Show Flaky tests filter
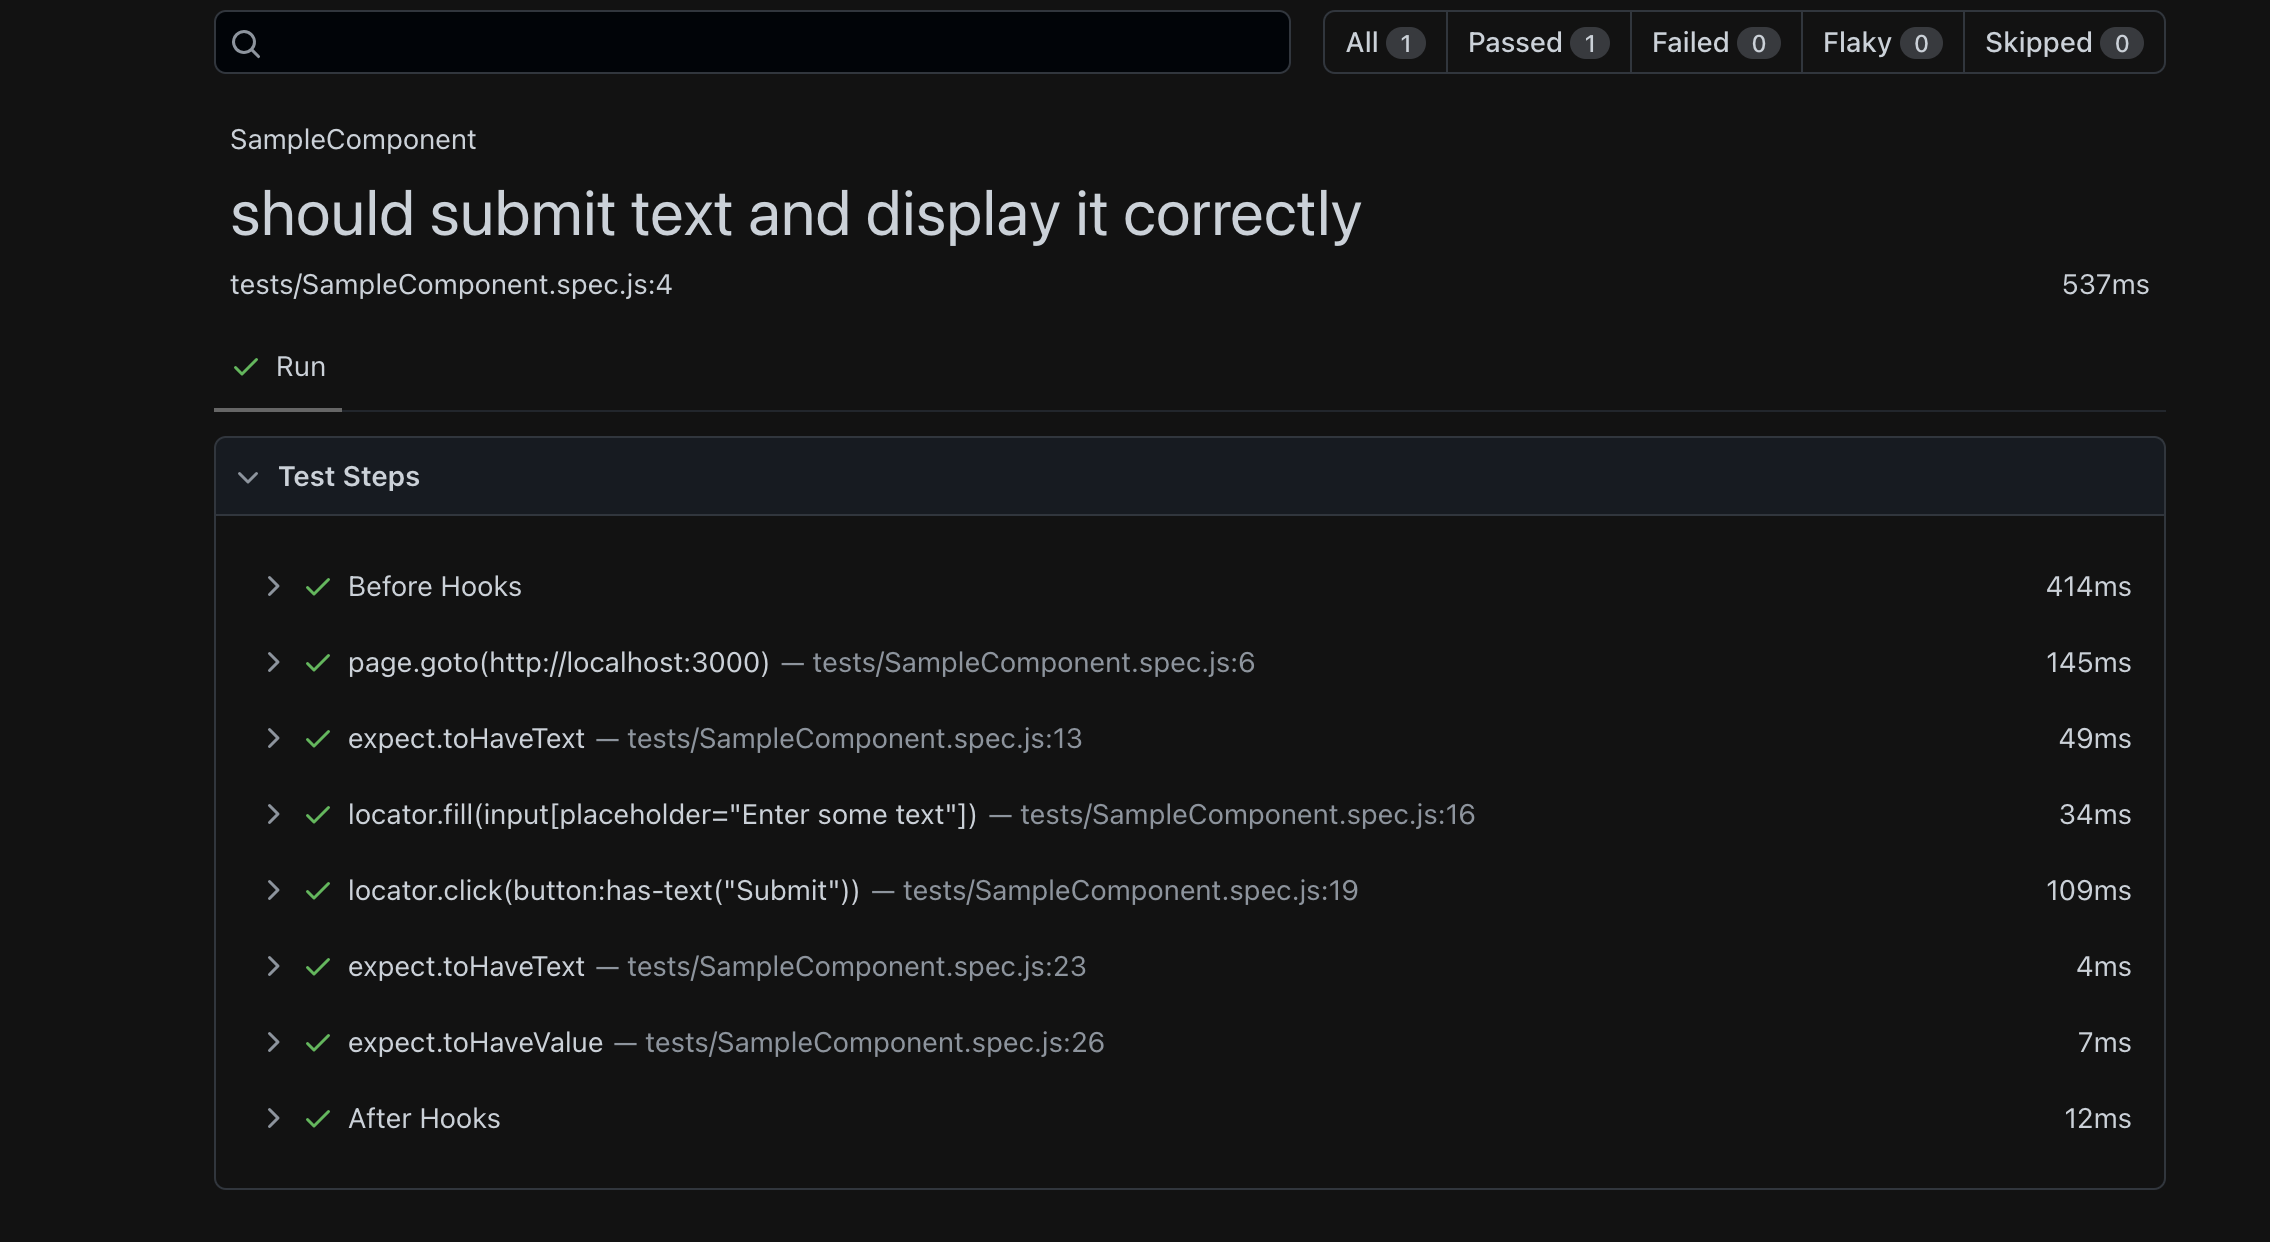The image size is (2270, 1242). [x=1882, y=42]
